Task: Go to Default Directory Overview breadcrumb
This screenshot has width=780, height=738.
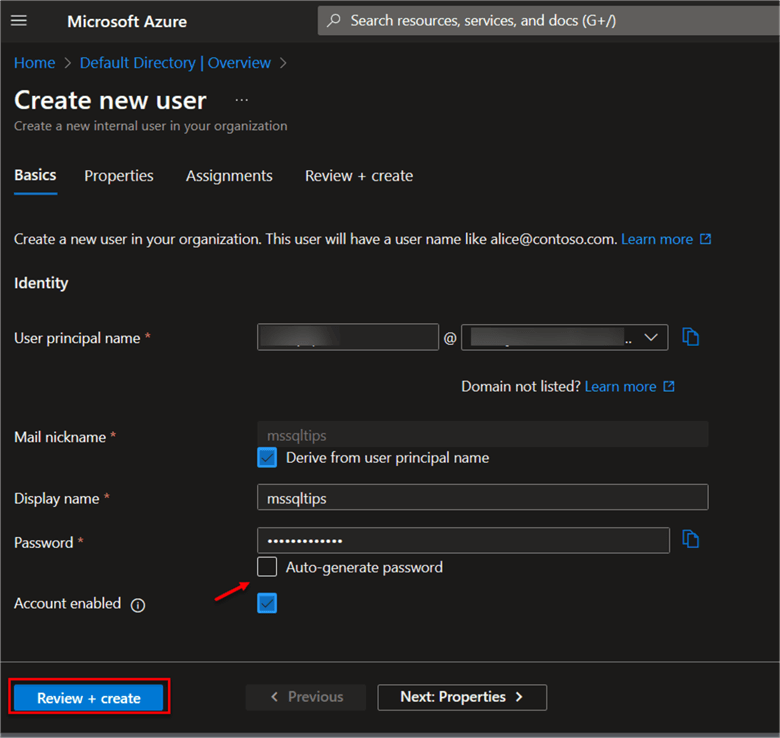Action: pyautogui.click(x=175, y=63)
